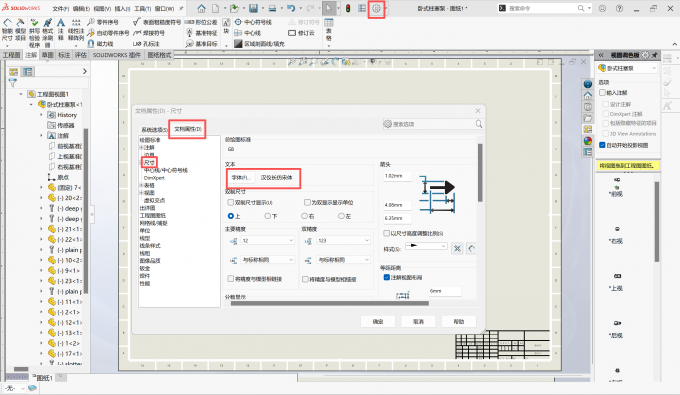
Task: Select the Note (注释) tool with A icon
Action: point(61,29)
